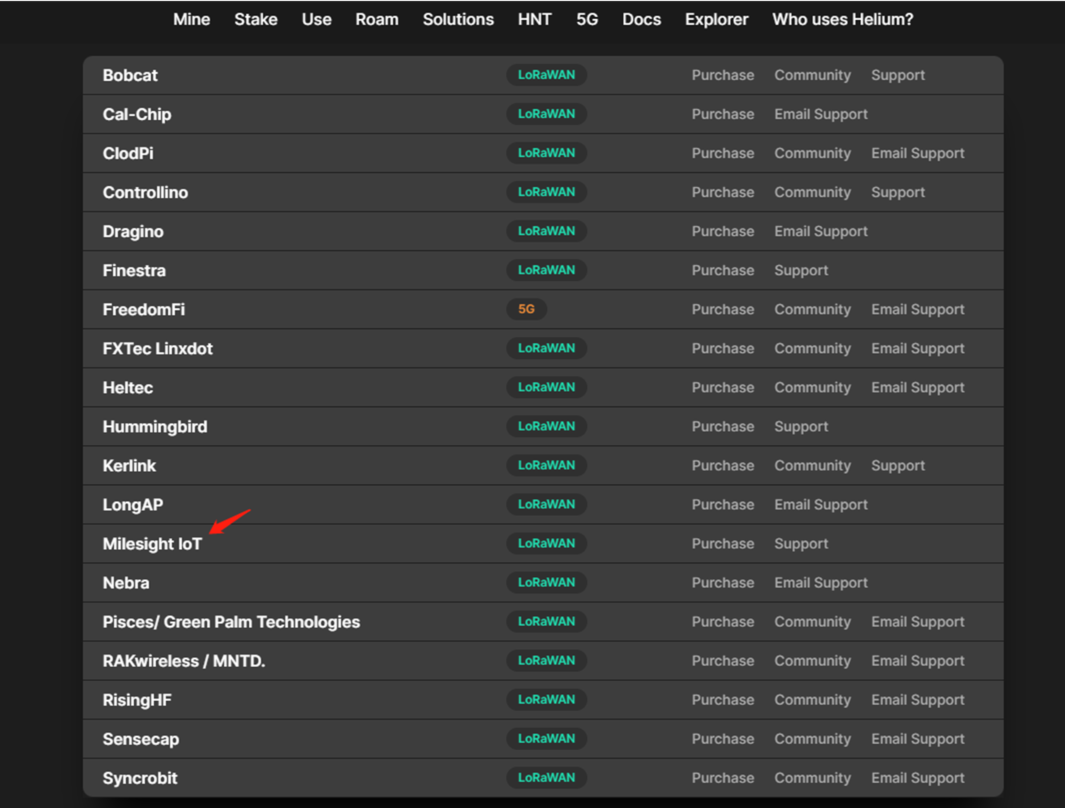Click Purchase link for LongAP
The image size is (1065, 808).
[x=723, y=504]
